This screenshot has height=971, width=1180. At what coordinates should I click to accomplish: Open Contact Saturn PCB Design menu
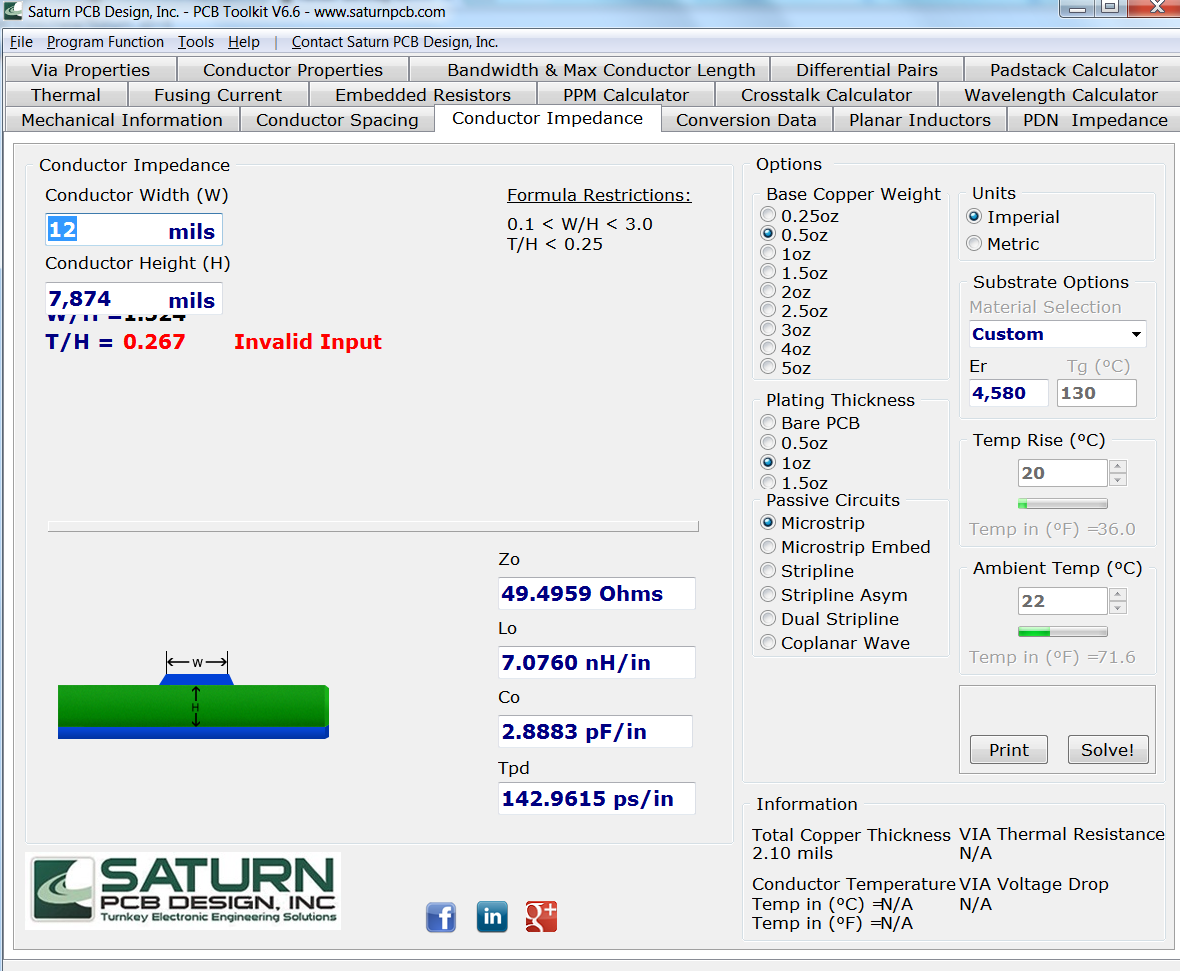pos(395,42)
